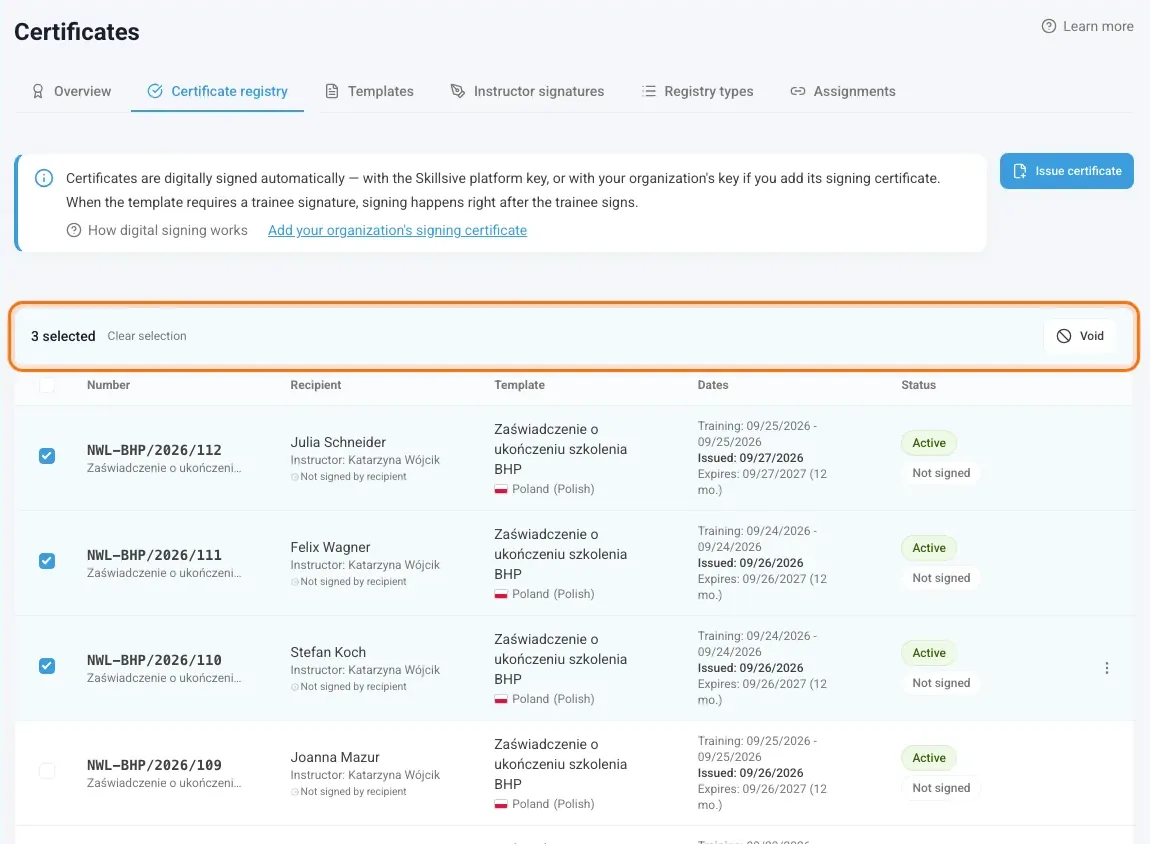Open the Overview tab

(x=71, y=91)
